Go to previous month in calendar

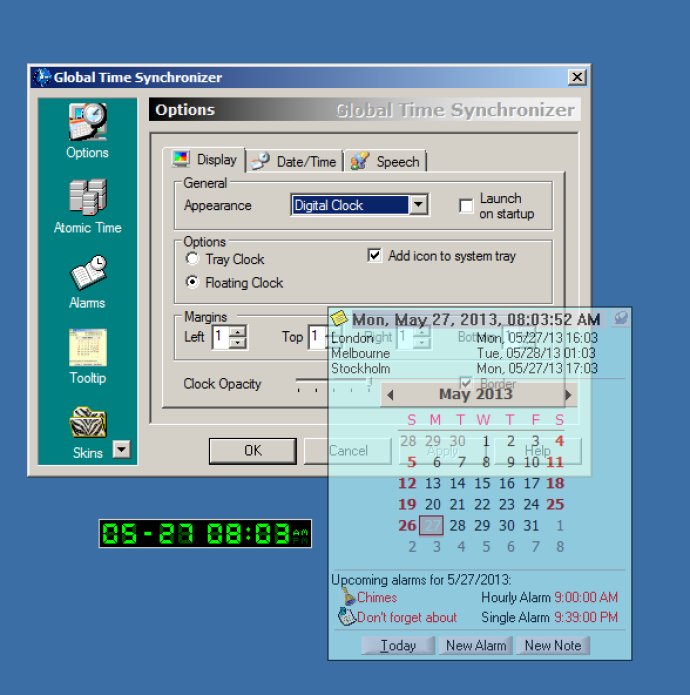390,394
